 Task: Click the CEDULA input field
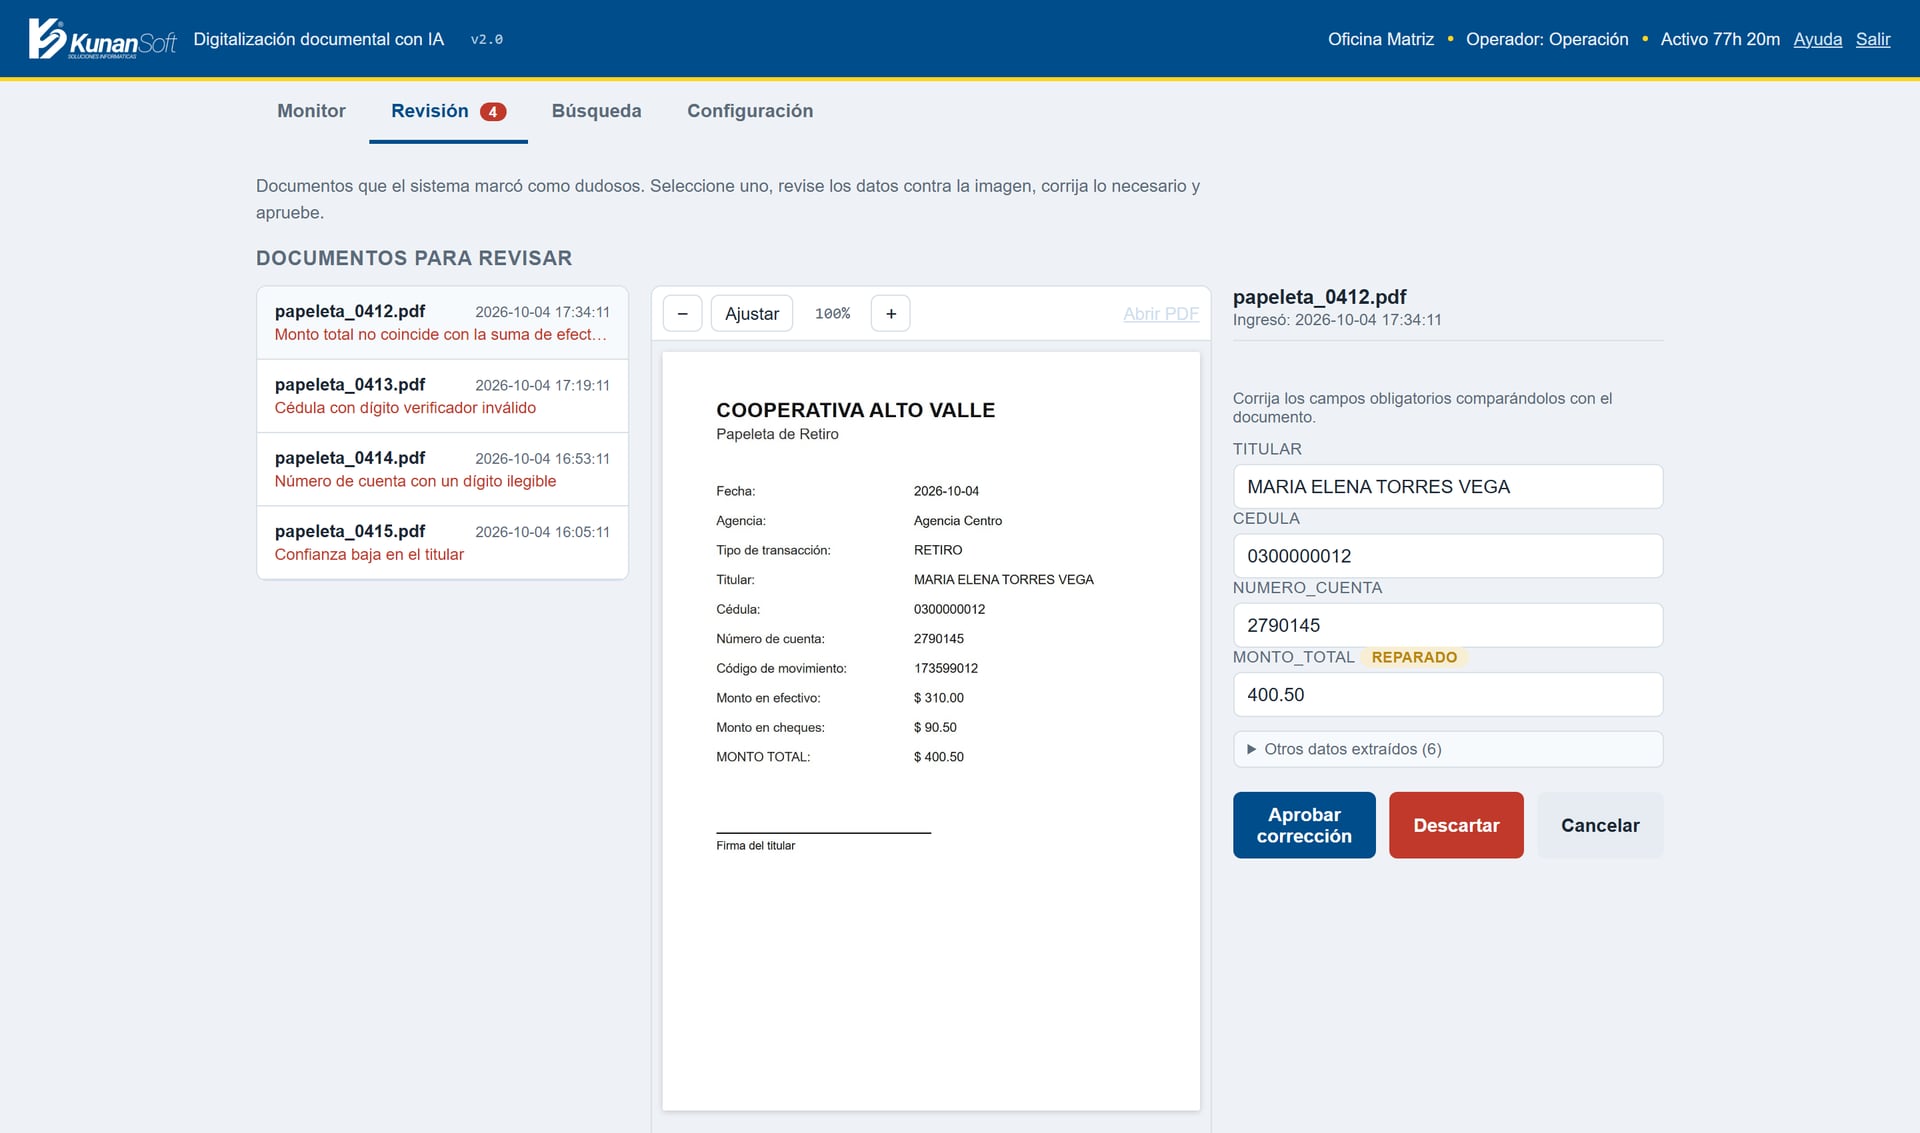tap(1447, 555)
